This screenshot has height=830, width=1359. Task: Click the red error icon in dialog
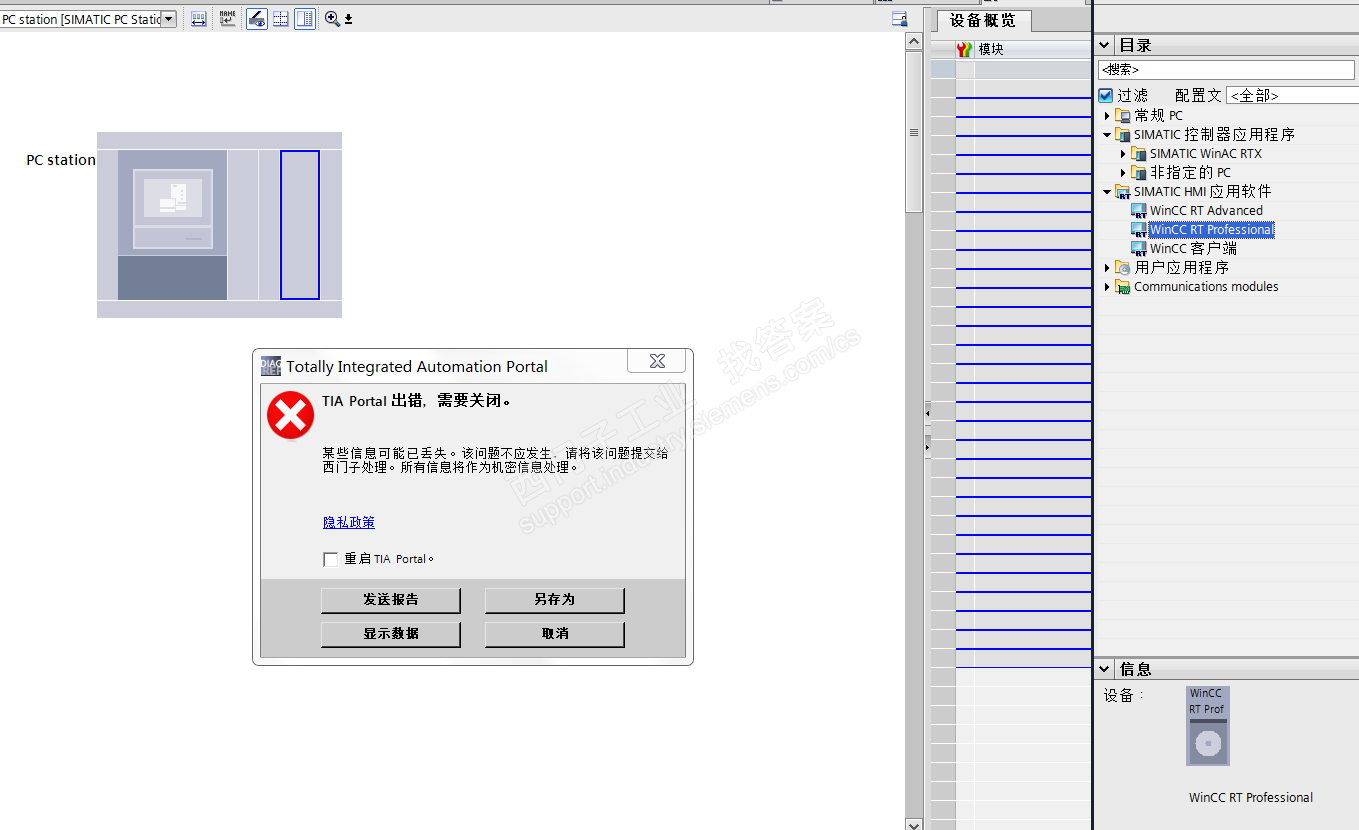click(291, 415)
